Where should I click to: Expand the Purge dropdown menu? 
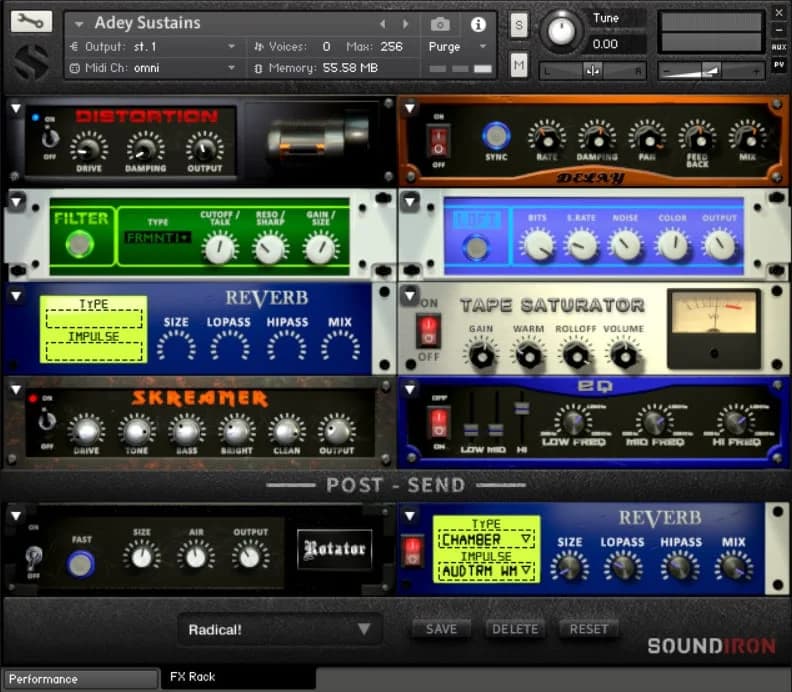[x=456, y=47]
